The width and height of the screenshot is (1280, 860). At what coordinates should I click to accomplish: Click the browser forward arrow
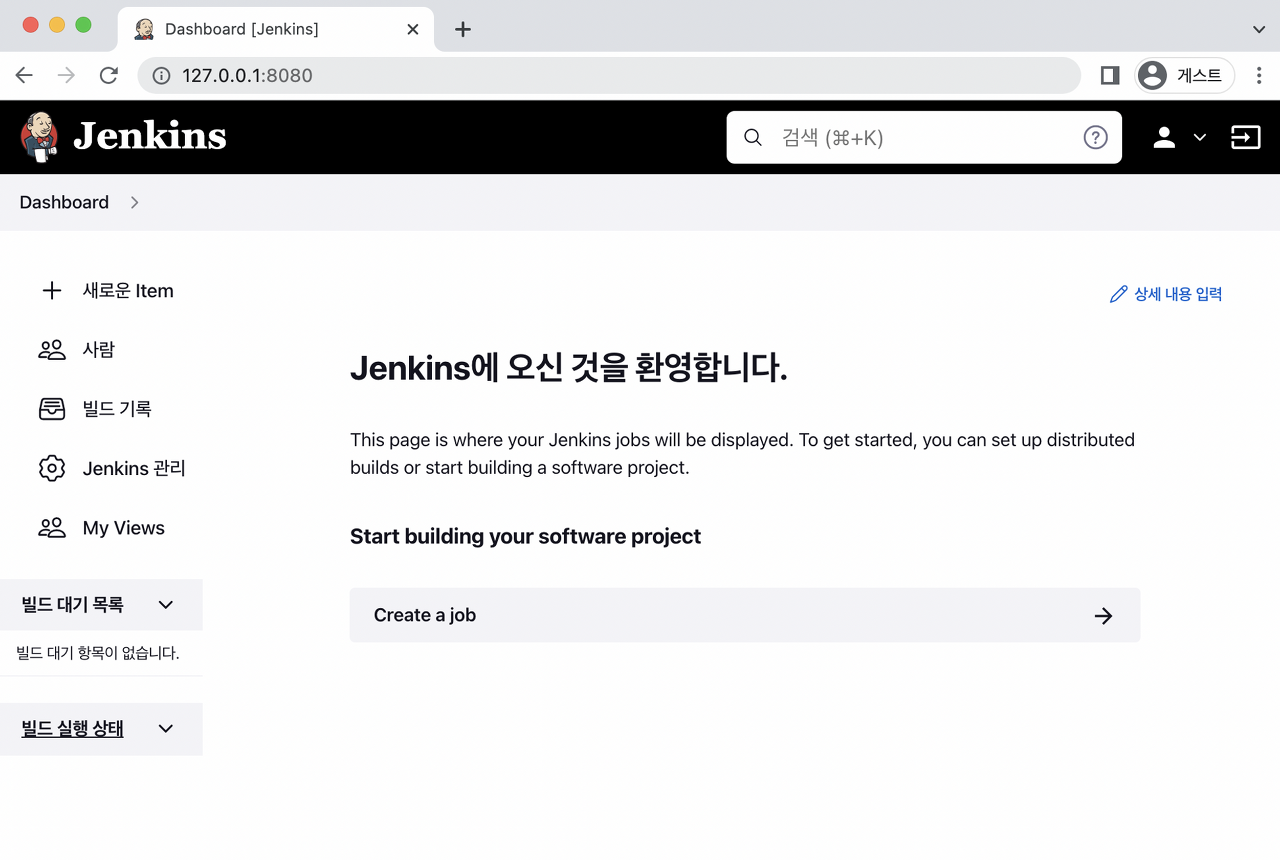66,76
